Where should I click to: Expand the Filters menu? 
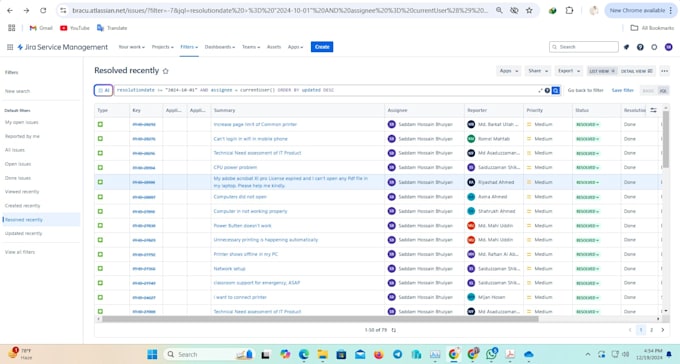[x=189, y=47]
